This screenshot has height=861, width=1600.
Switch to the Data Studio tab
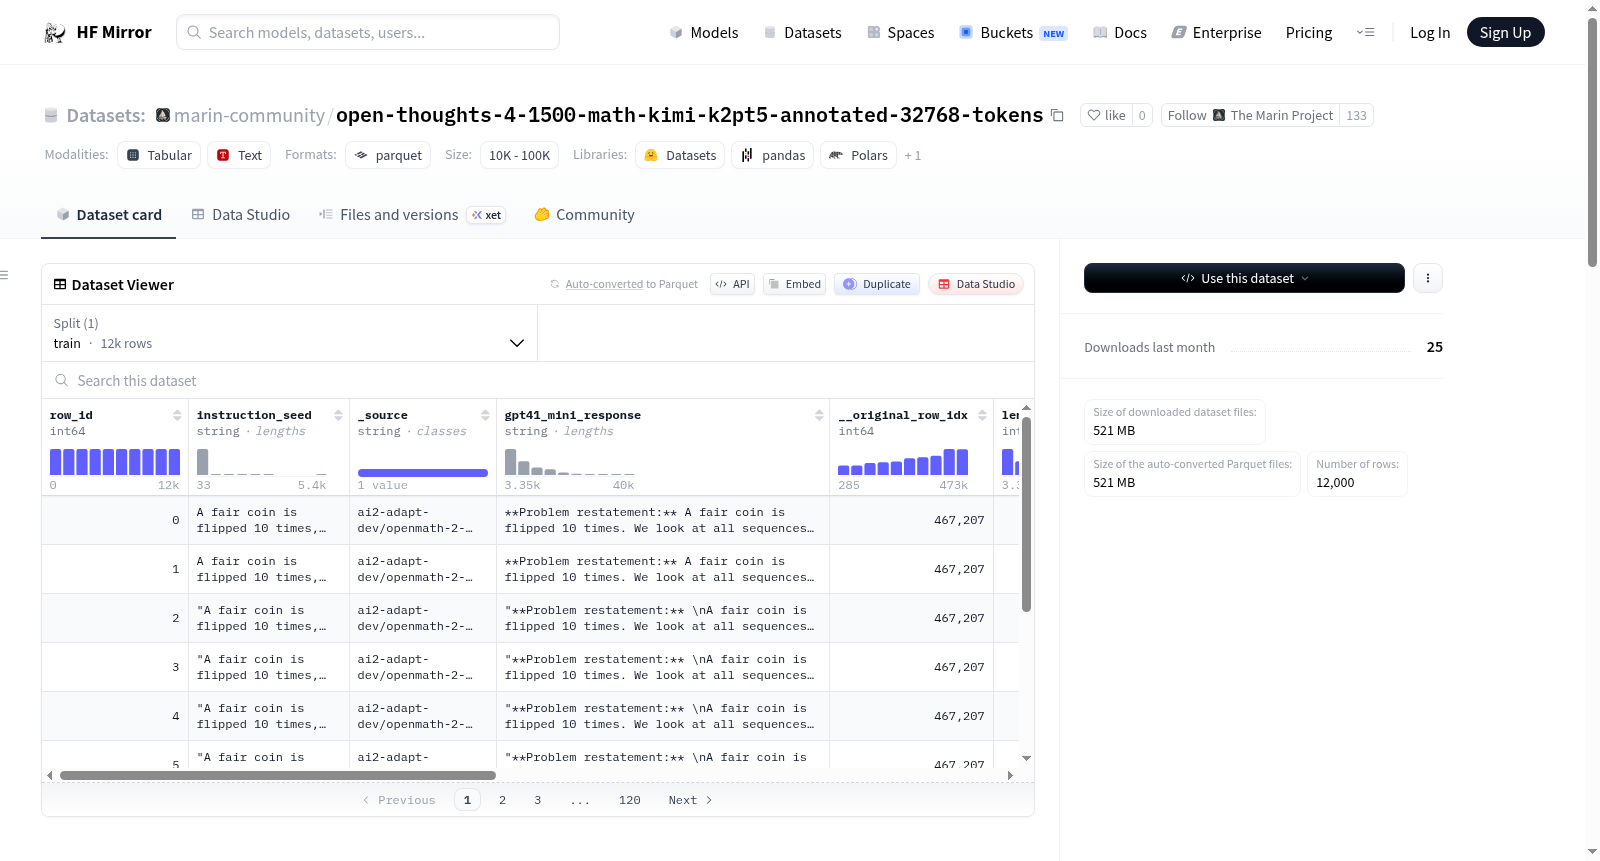(241, 215)
